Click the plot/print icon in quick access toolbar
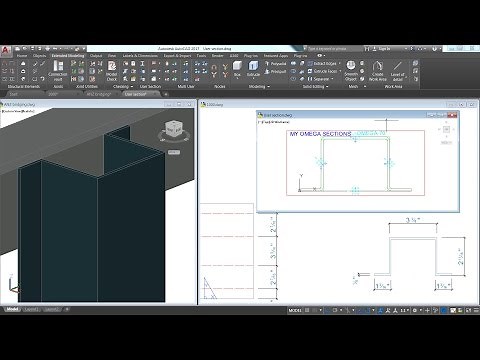The height and width of the screenshot is (360, 480). click(47, 49)
